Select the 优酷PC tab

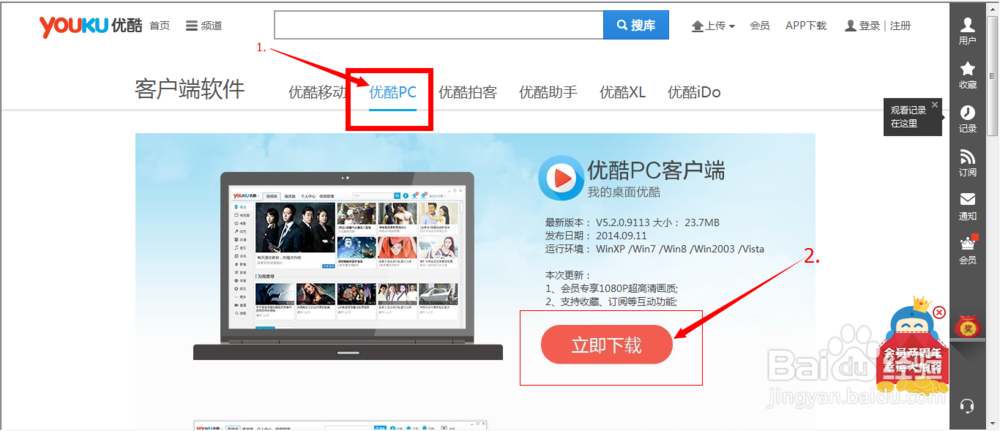pyautogui.click(x=393, y=92)
